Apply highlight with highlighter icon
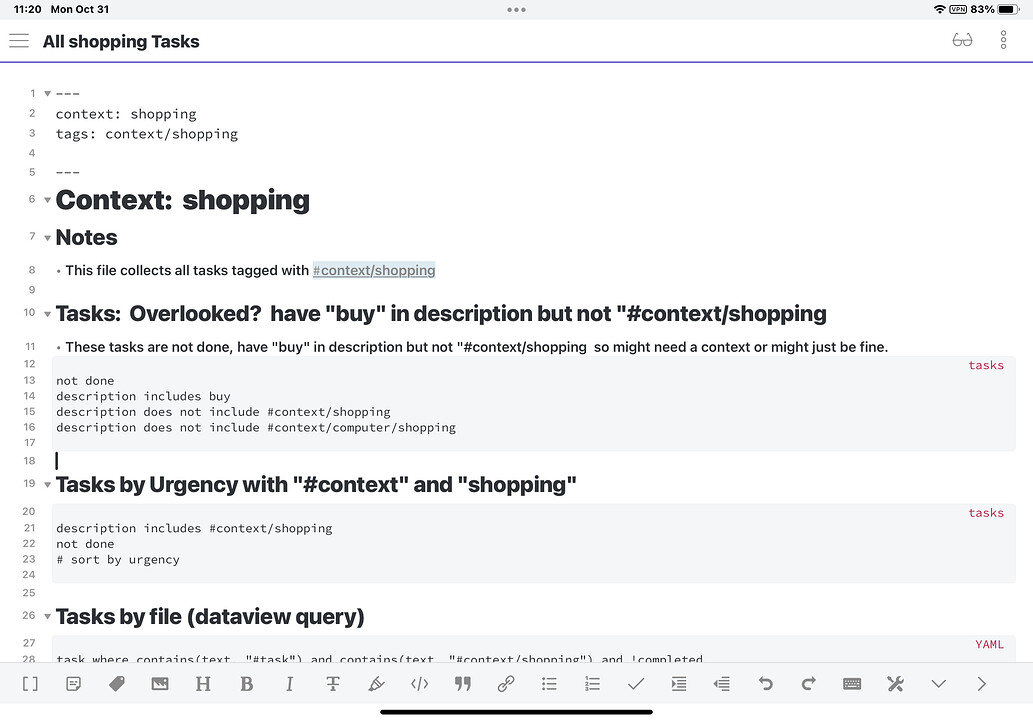 click(x=376, y=684)
